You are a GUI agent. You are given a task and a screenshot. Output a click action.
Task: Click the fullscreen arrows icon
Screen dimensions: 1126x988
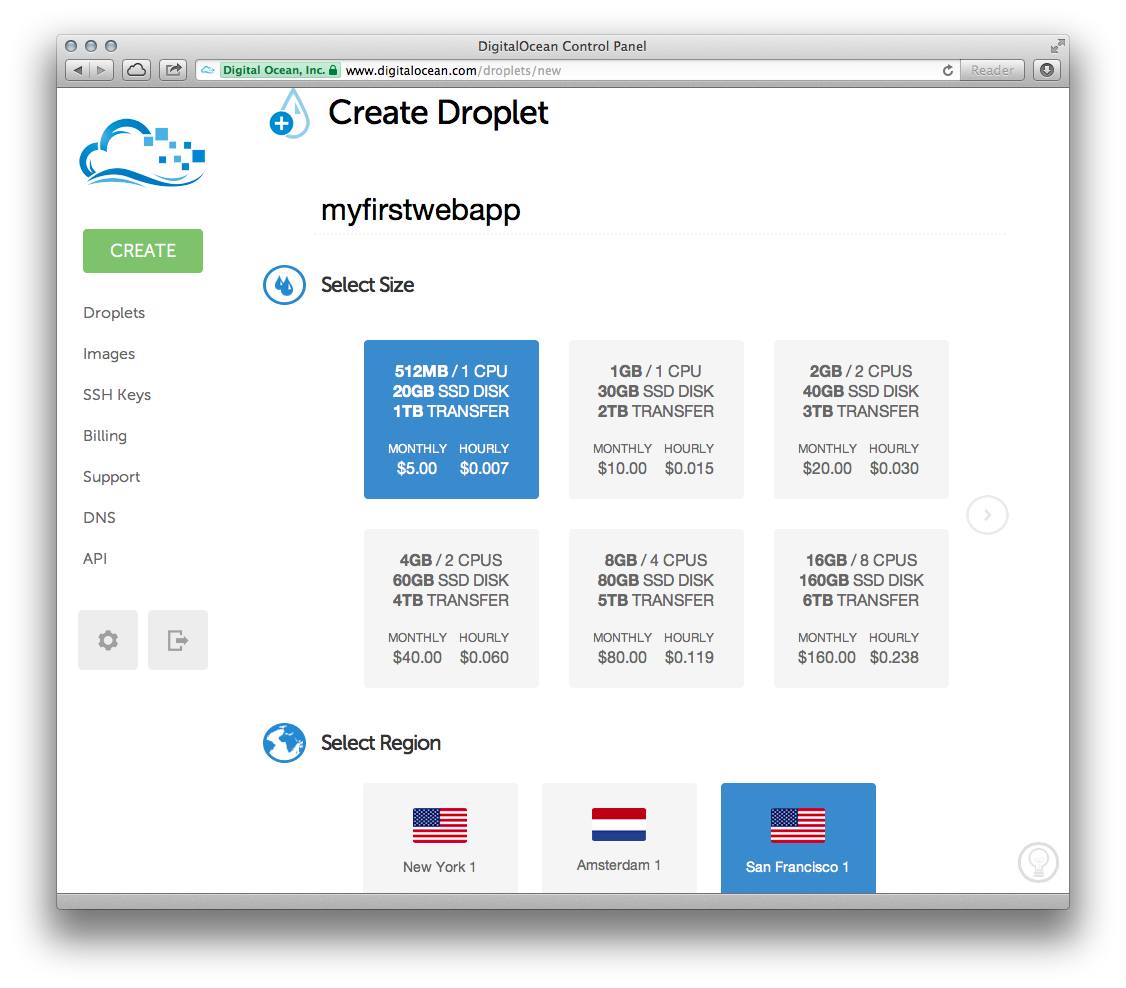tap(1057, 46)
